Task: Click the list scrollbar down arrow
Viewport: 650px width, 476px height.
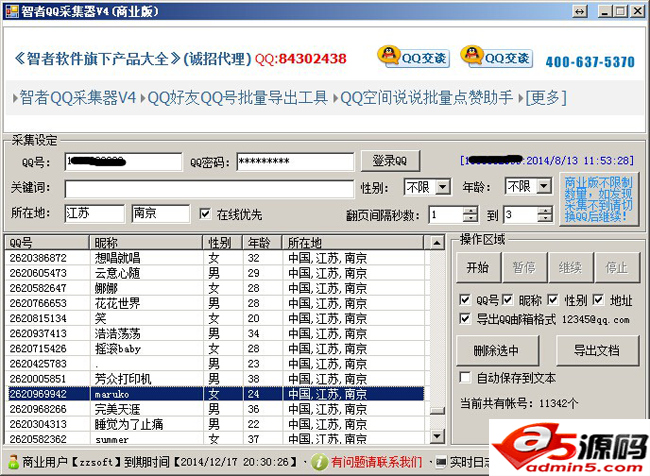Action: coord(437,436)
